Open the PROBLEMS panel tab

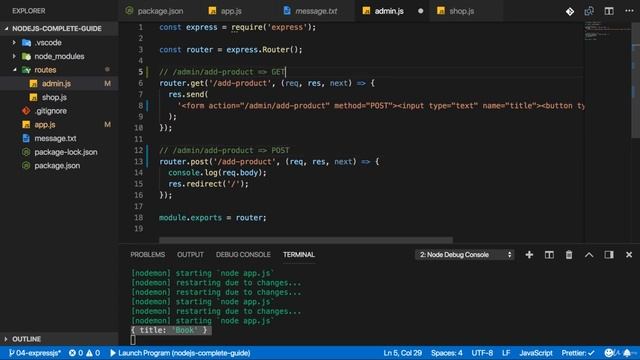tap(148, 255)
